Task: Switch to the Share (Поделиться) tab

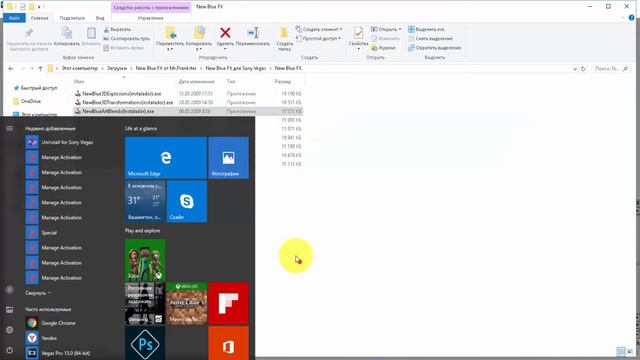Action: (x=72, y=18)
